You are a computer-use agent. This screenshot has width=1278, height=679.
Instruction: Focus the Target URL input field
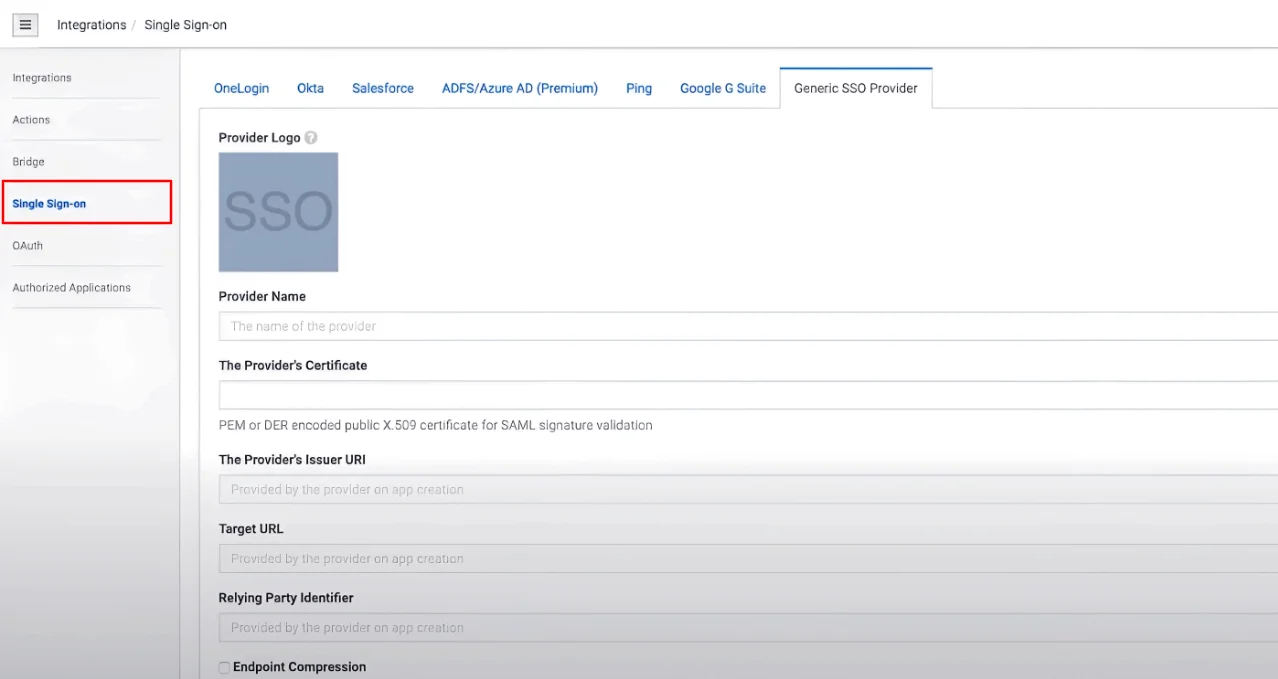(x=748, y=559)
